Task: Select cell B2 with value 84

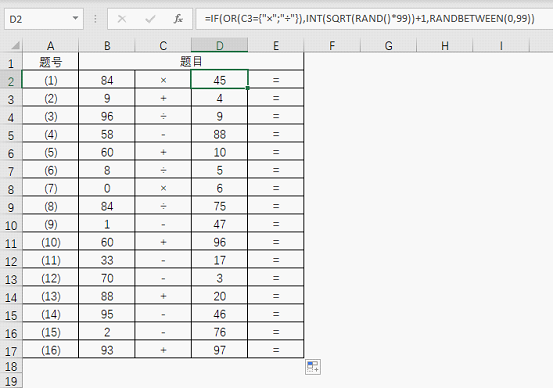Action: 107,80
